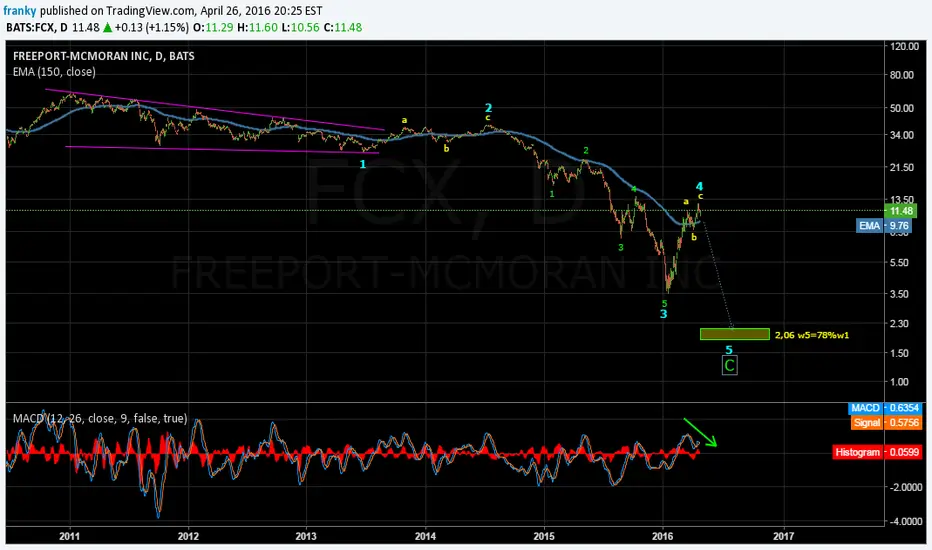Click the "2,06 w5=78%w1" annotation text
Screen dimensions: 932x550
(812, 335)
